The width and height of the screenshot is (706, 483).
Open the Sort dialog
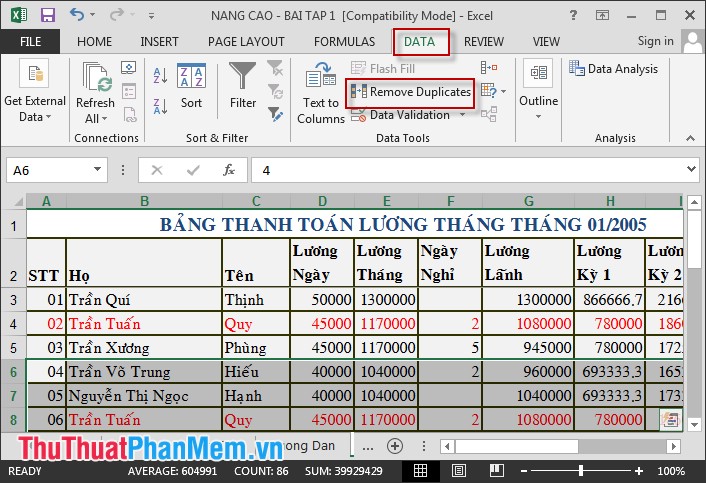click(191, 86)
